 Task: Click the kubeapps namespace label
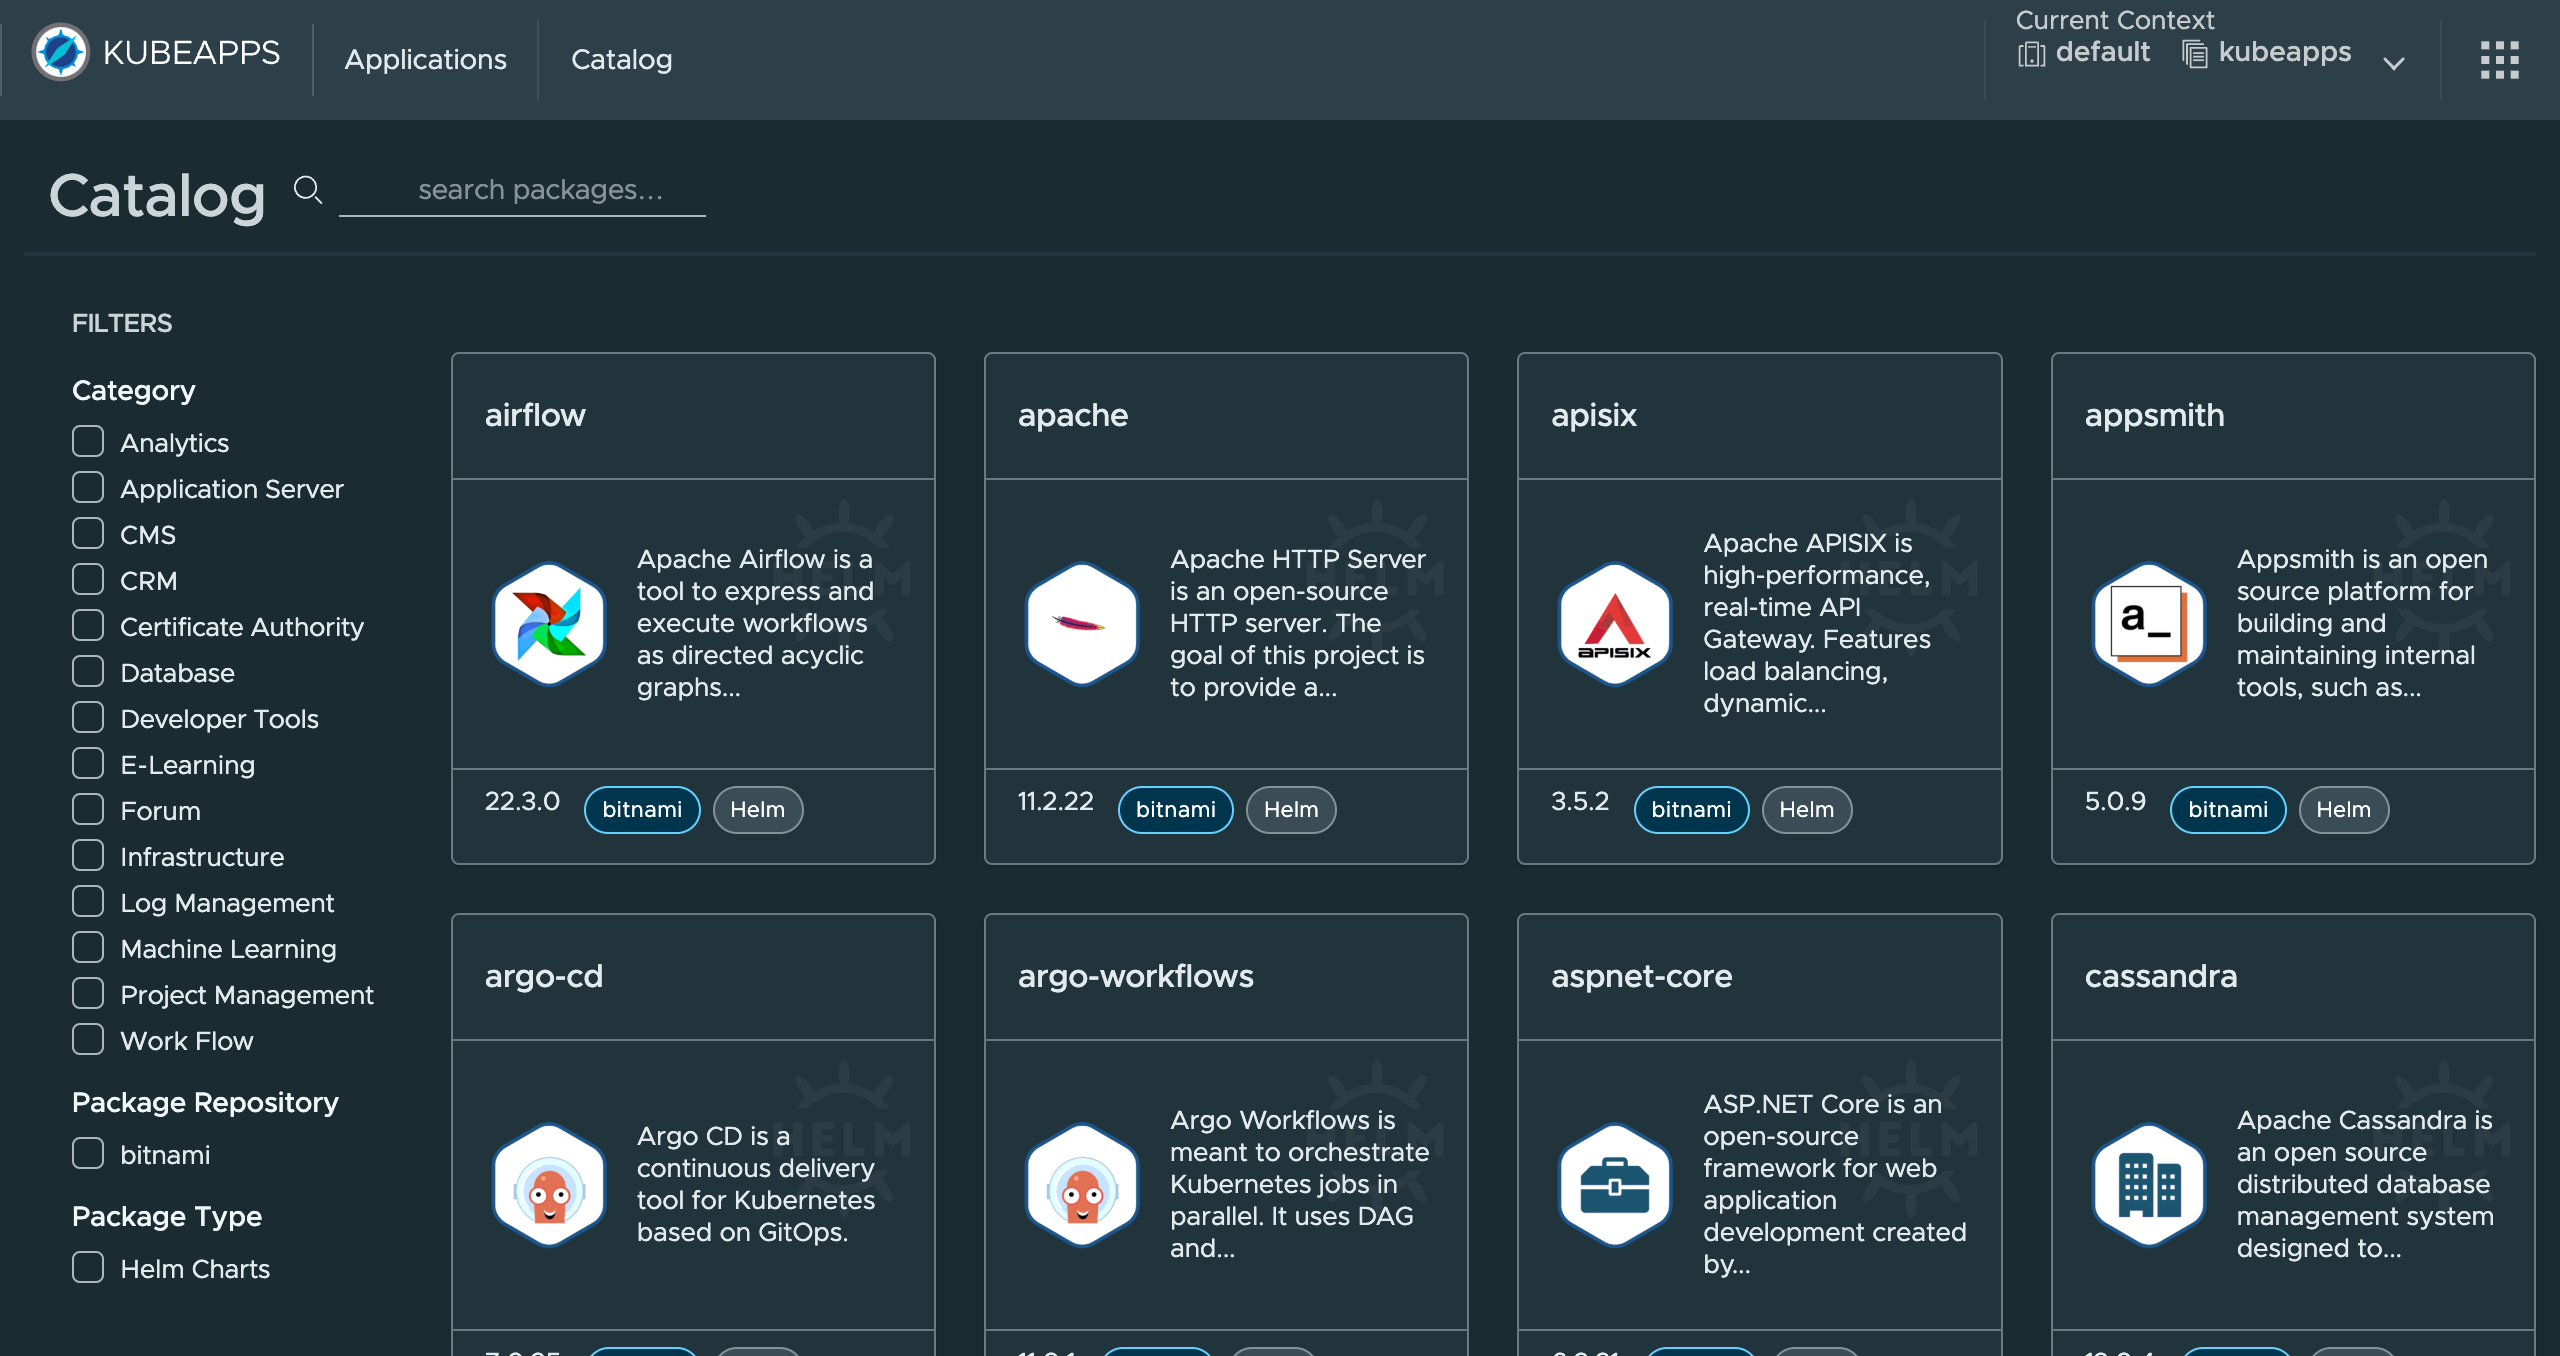(2285, 53)
